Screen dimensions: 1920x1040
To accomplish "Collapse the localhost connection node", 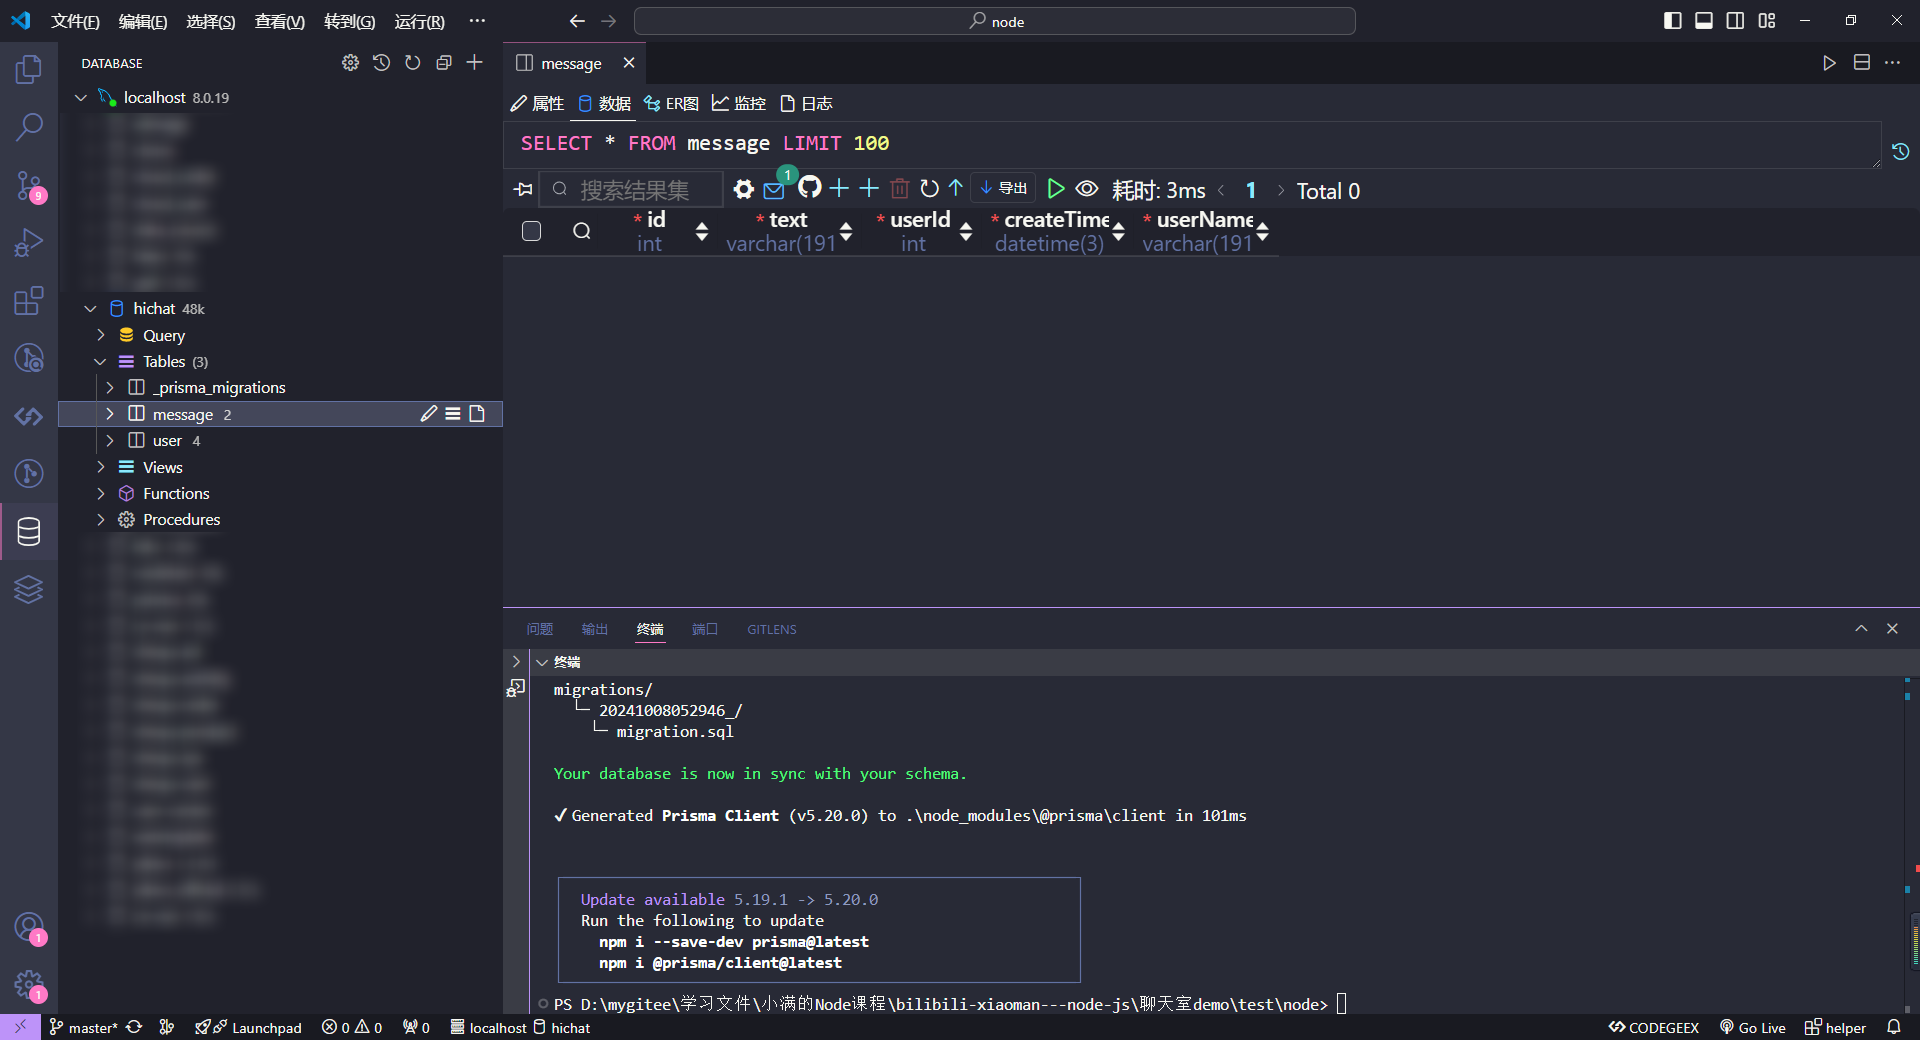I will click(x=81, y=97).
